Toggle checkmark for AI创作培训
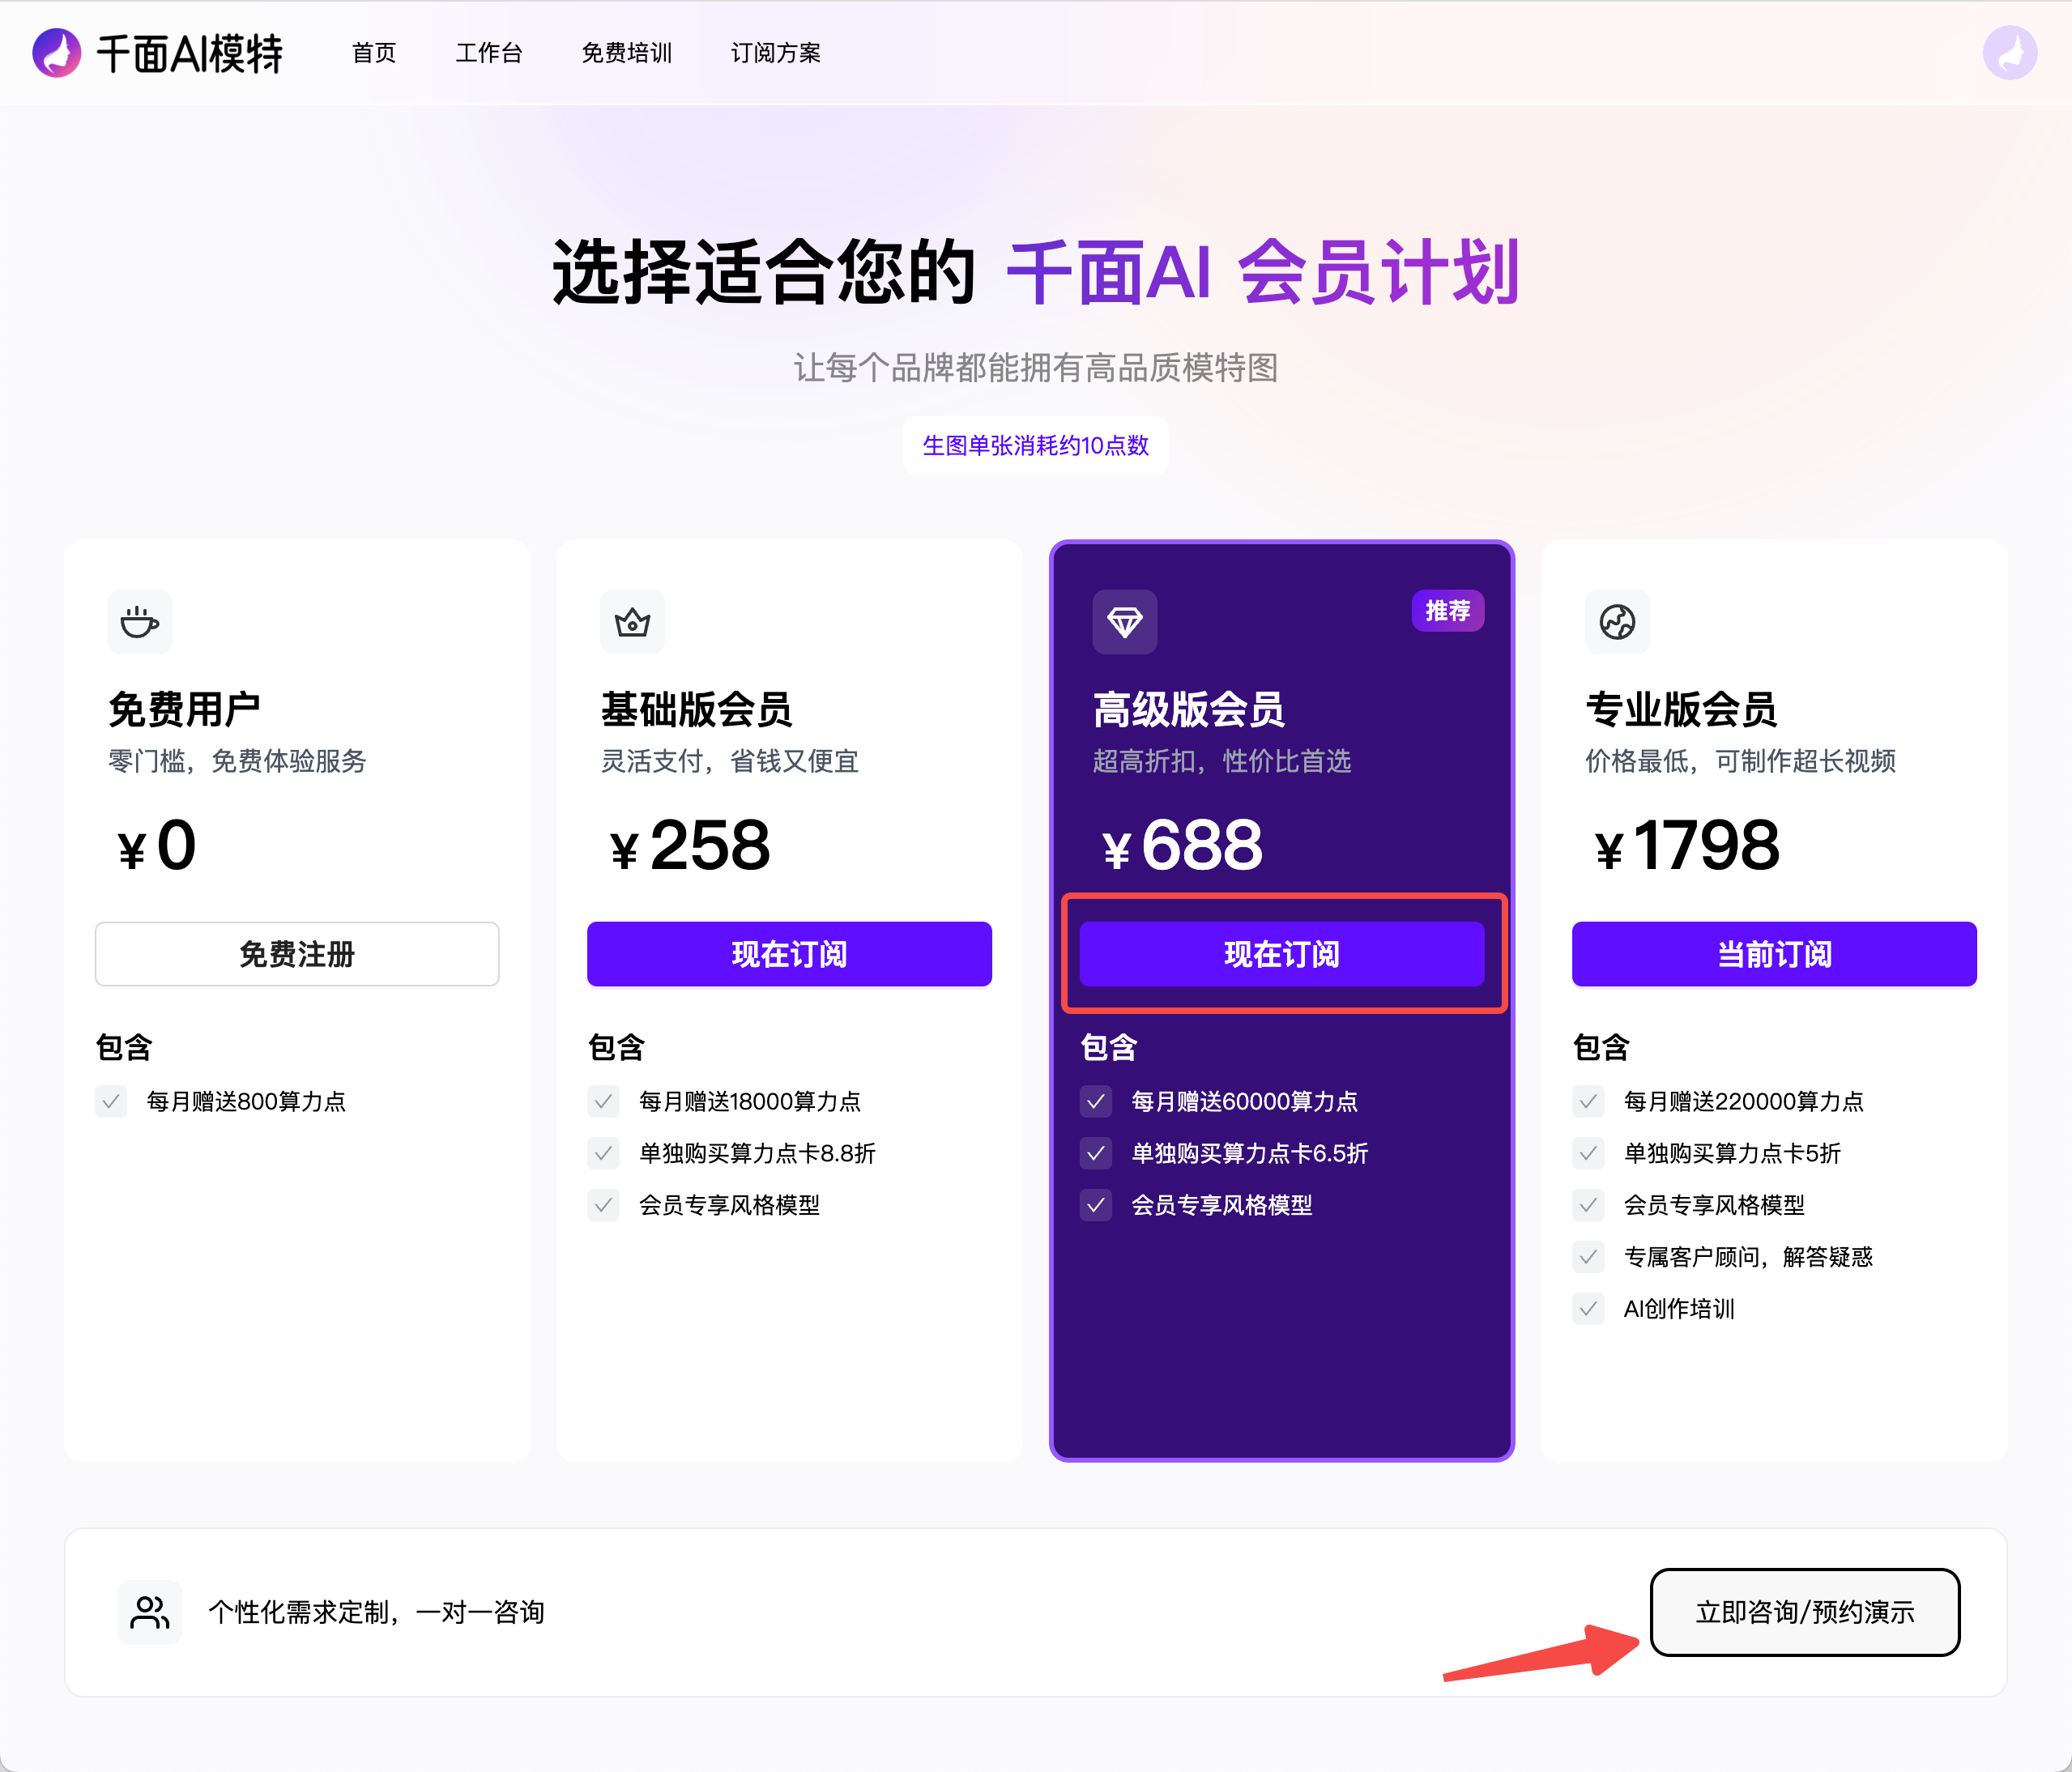This screenshot has width=2072, height=1772. 1588,1309
